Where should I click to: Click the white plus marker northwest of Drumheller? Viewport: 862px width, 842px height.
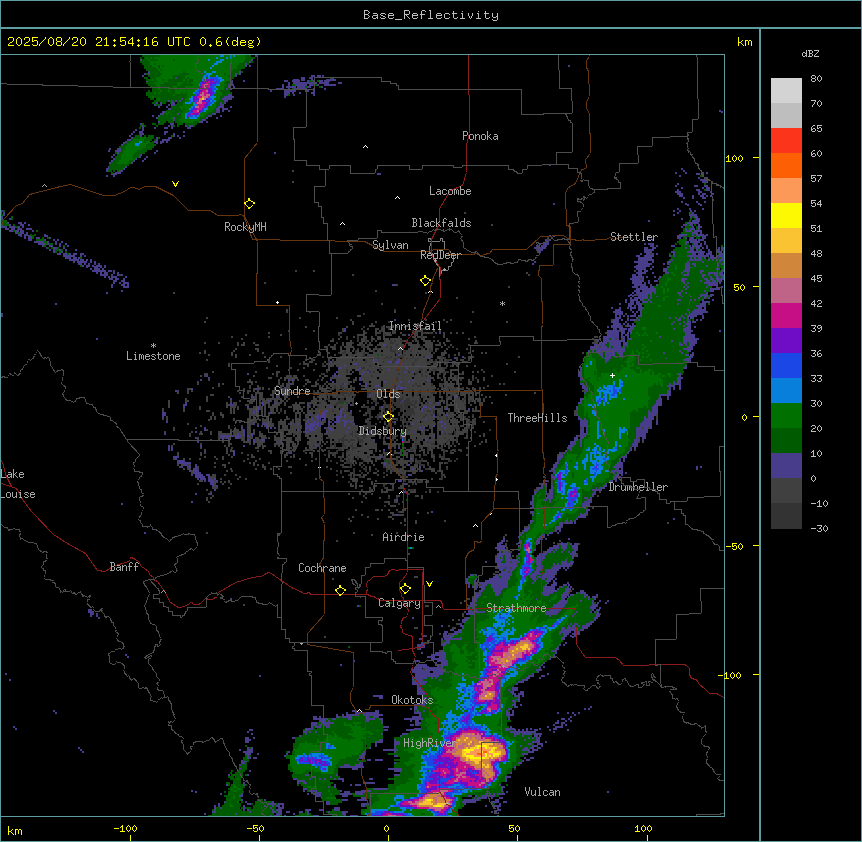612,375
